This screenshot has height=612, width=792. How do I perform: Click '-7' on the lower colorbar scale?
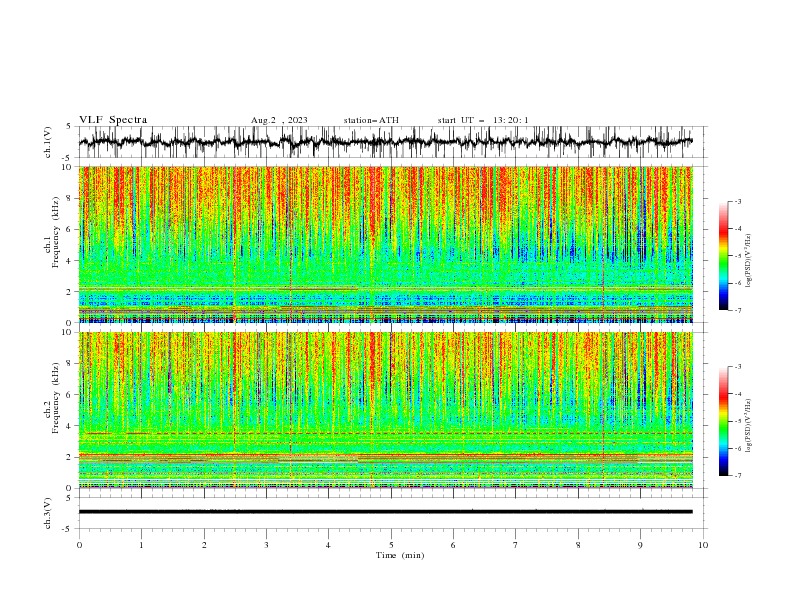click(738, 475)
